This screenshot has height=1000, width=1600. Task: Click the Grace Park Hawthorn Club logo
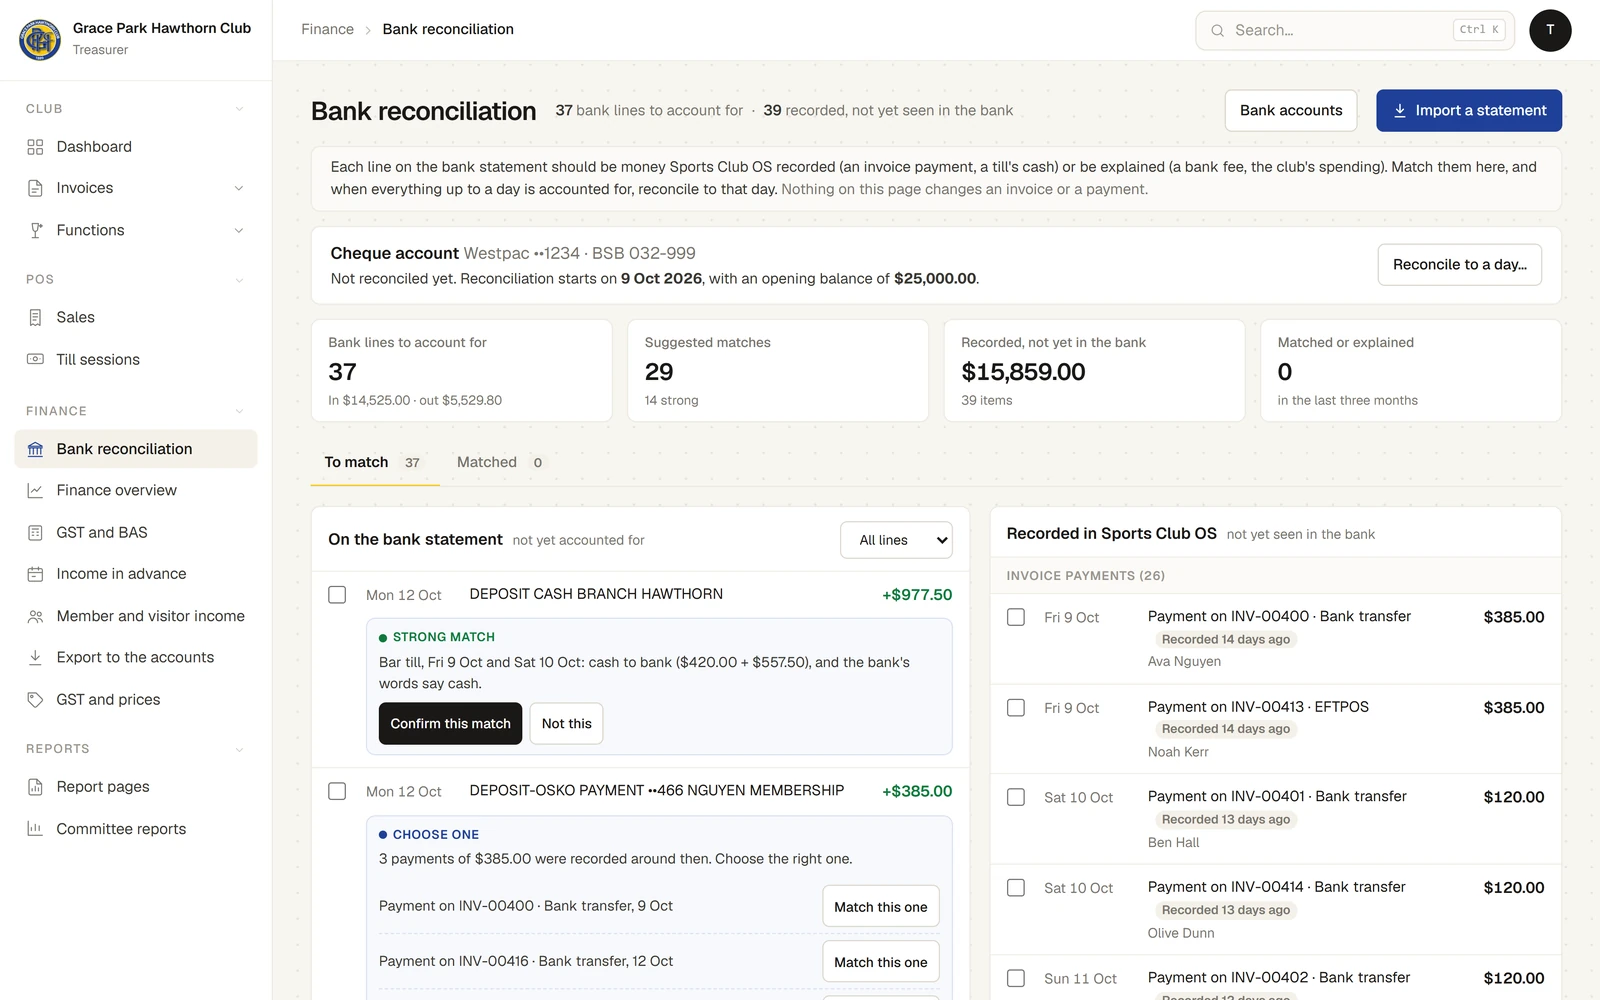coord(40,39)
